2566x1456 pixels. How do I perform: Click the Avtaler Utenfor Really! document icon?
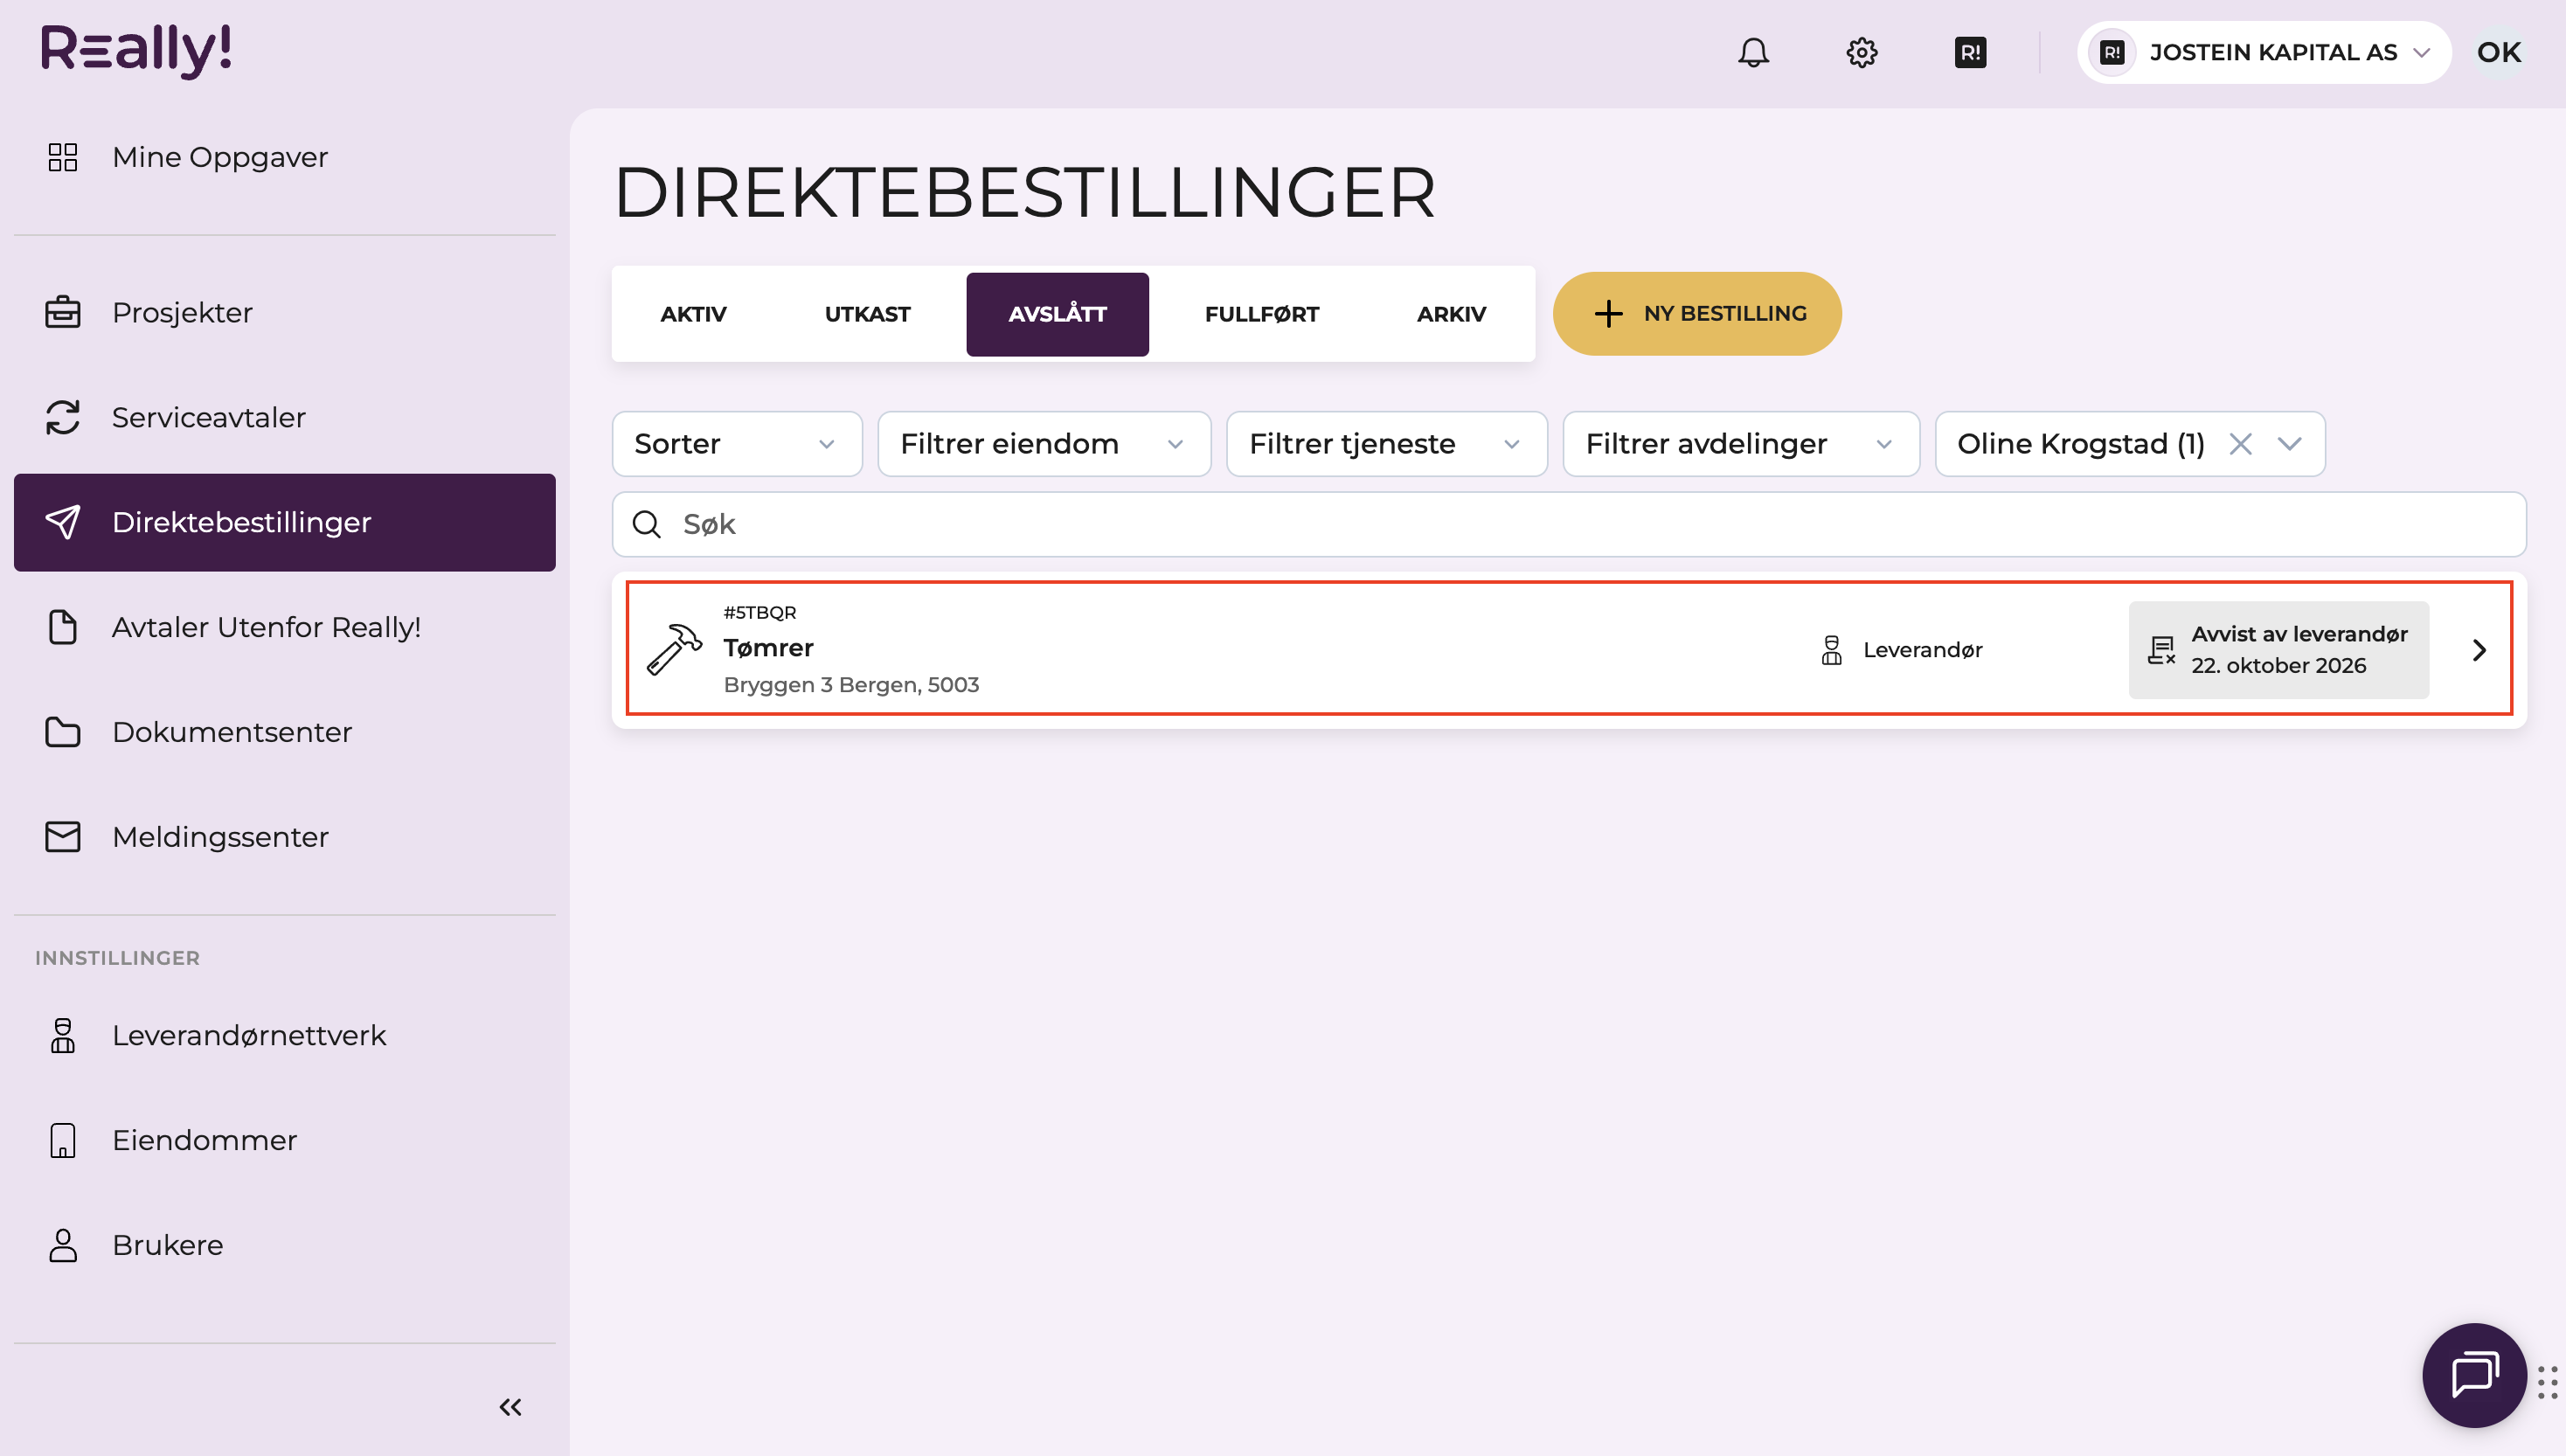pyautogui.click(x=63, y=627)
